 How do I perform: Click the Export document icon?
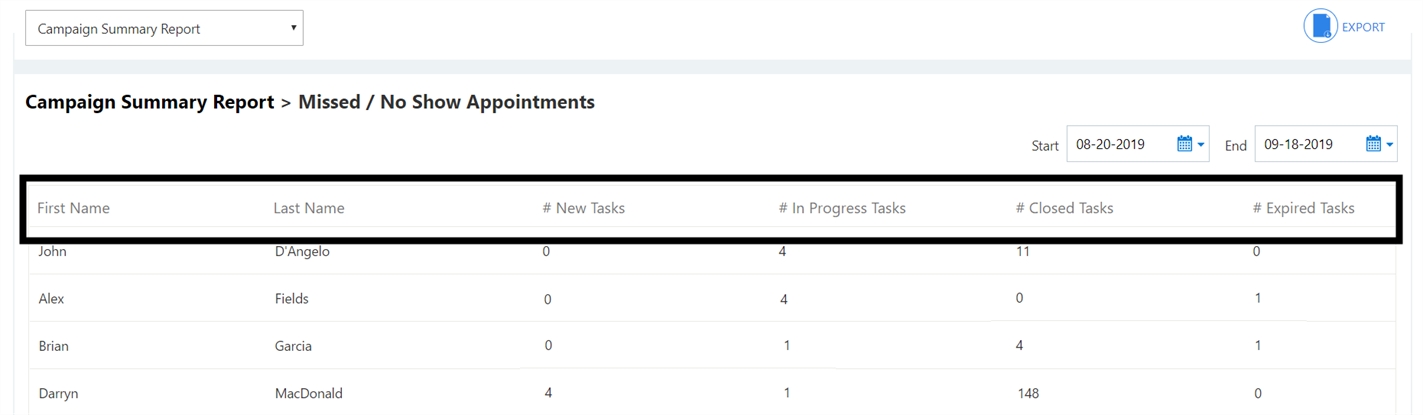pyautogui.click(x=1320, y=26)
